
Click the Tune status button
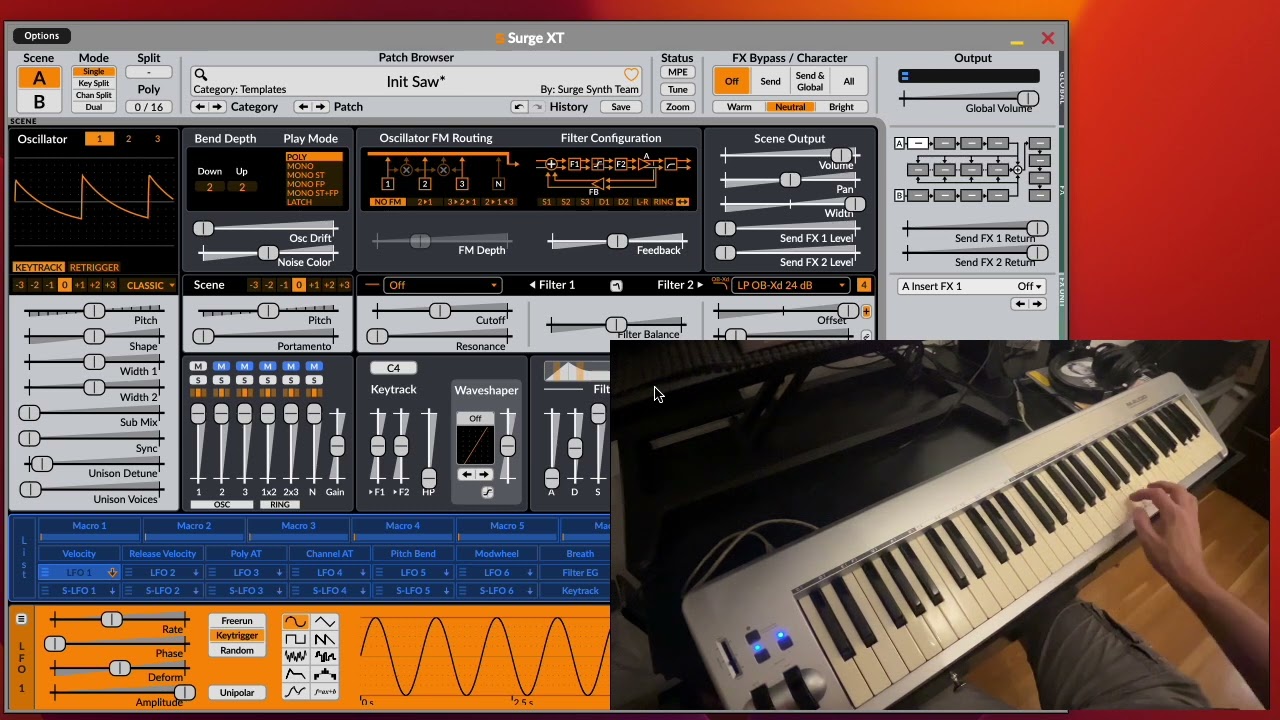pyautogui.click(x=677, y=90)
